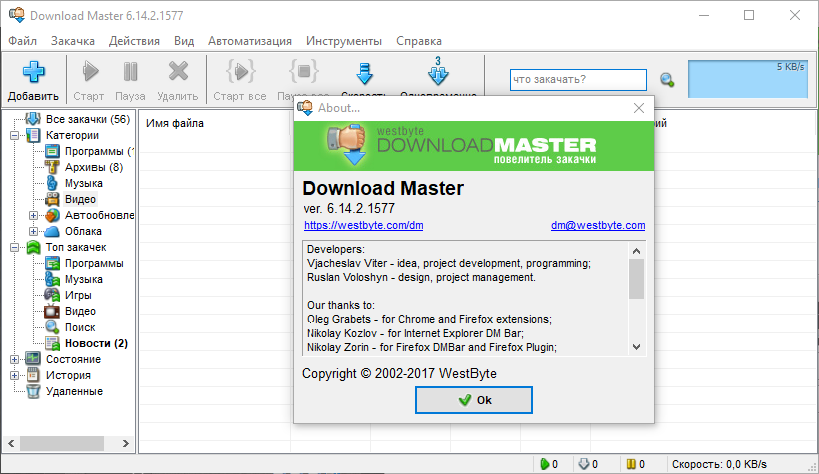Image resolution: width=819 pixels, height=474 pixels.
Task: Expand the Состояние tree node
Action: [x=15, y=359]
